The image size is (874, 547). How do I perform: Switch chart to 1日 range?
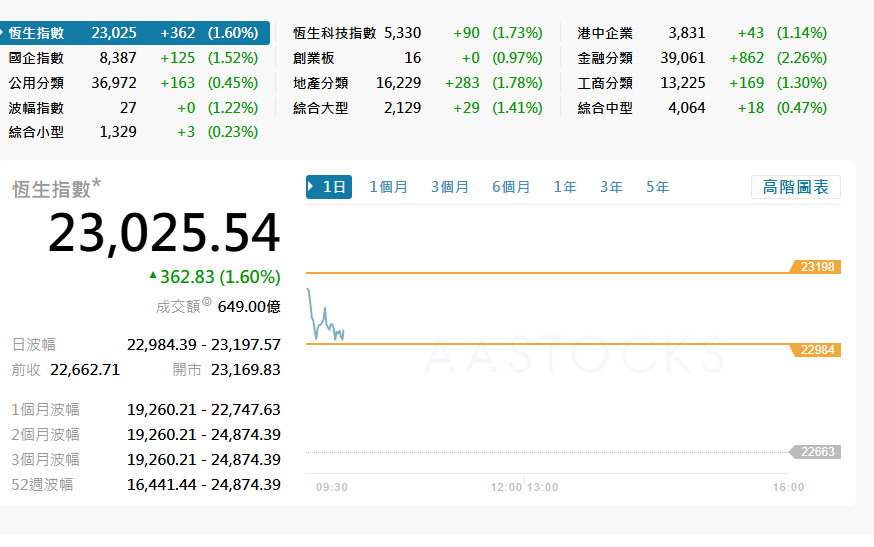[329, 187]
